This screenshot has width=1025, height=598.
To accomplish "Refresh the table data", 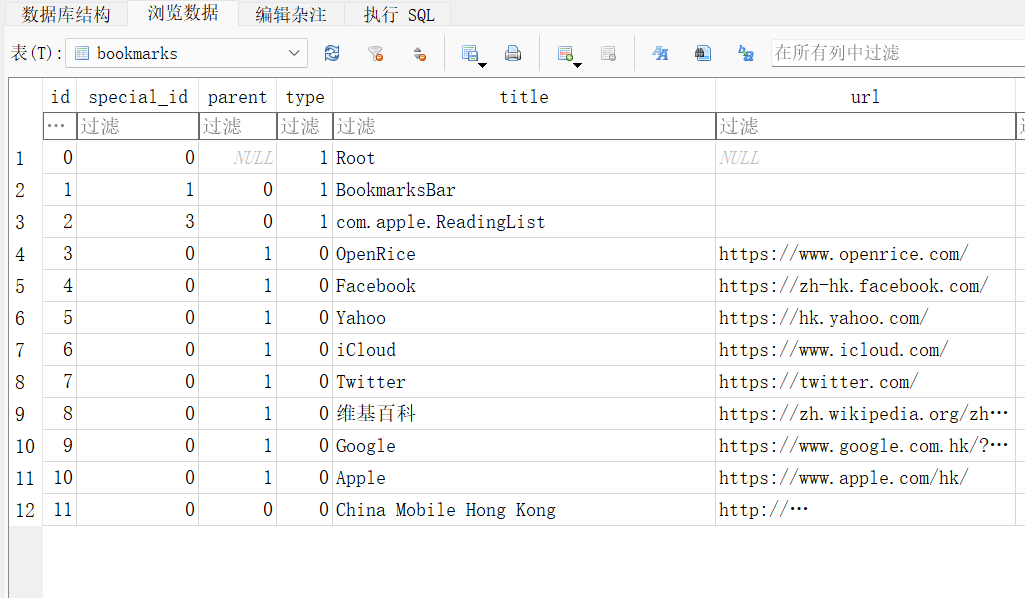I will pyautogui.click(x=332, y=53).
